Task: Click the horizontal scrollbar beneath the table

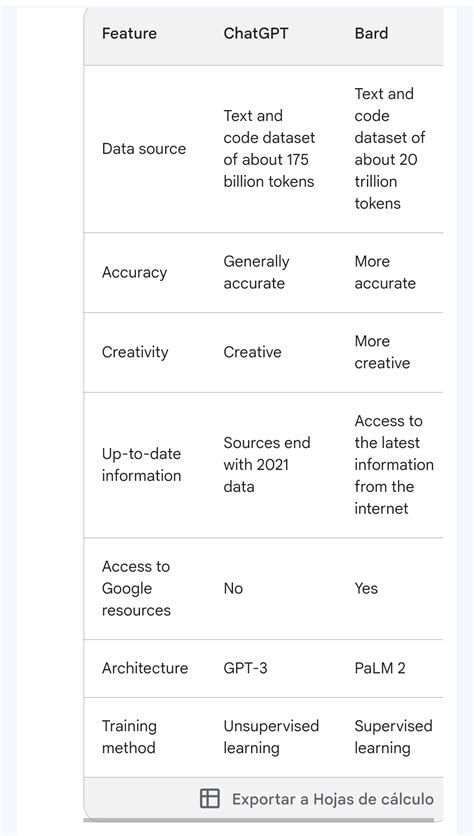Action: coord(259,820)
